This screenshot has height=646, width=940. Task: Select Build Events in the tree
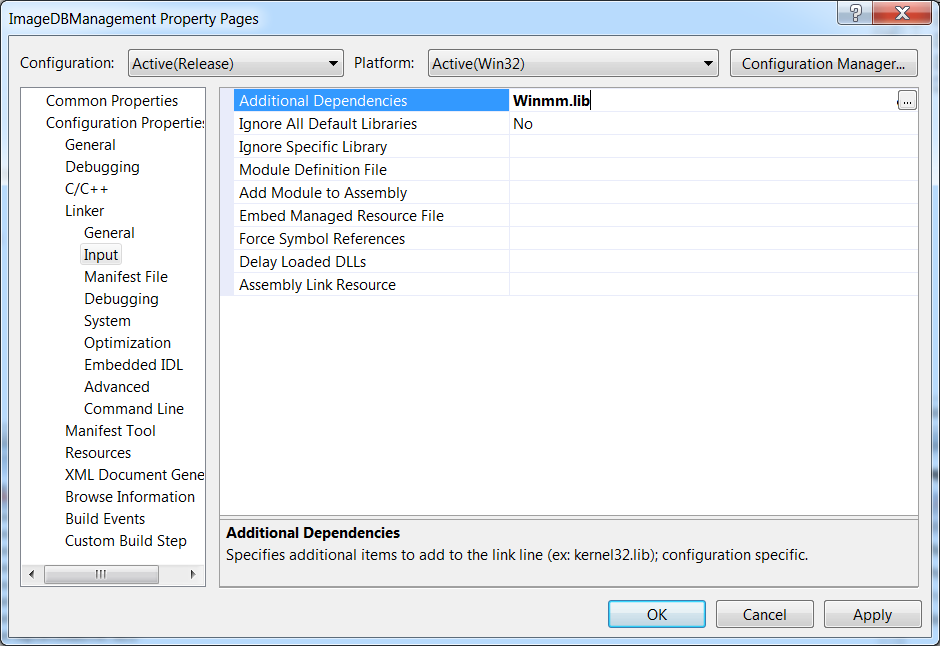tap(105, 519)
